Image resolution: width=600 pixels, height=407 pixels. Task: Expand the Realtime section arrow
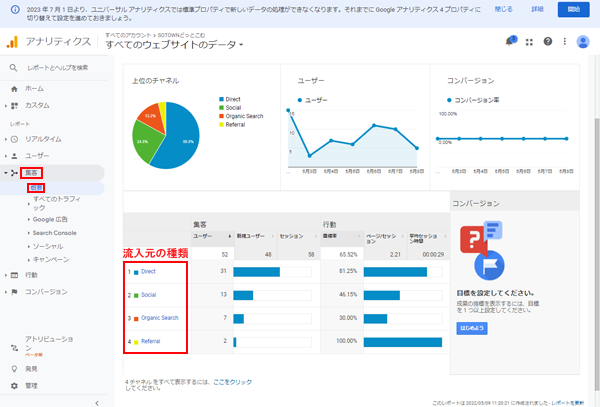pos(5,139)
